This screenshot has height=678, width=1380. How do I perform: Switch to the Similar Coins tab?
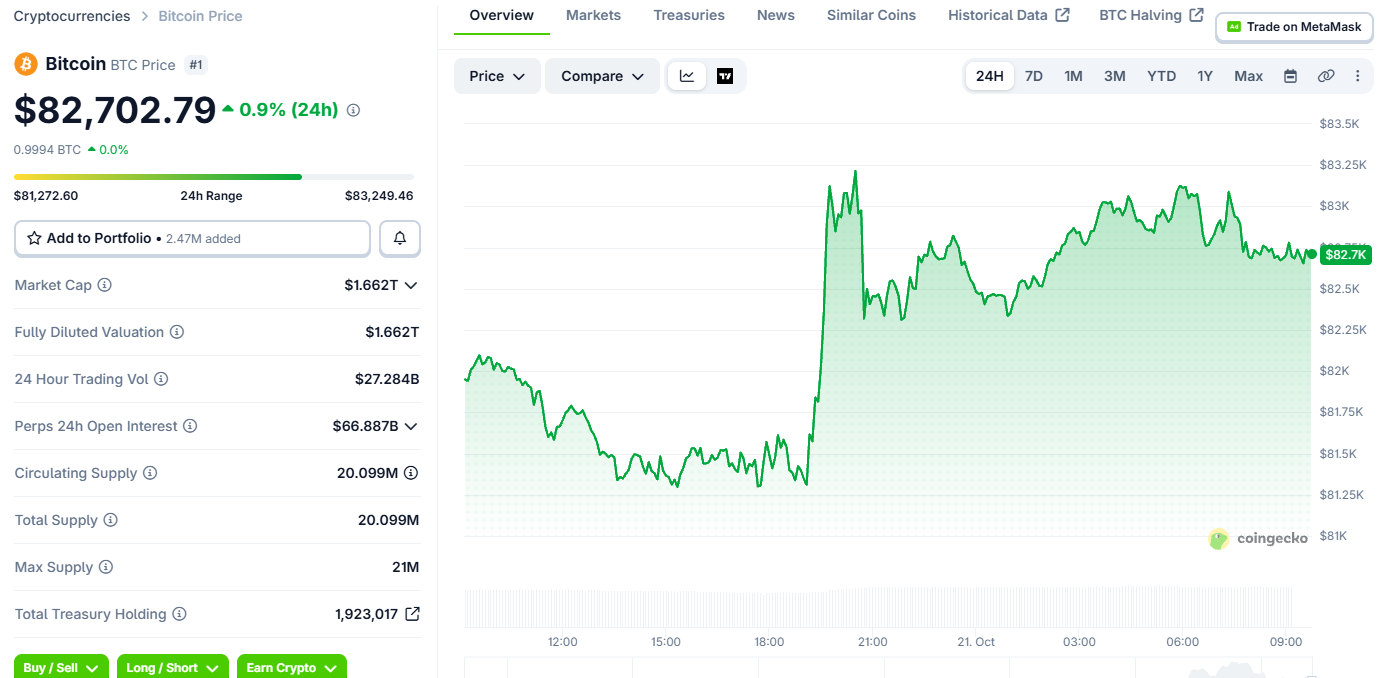click(871, 15)
